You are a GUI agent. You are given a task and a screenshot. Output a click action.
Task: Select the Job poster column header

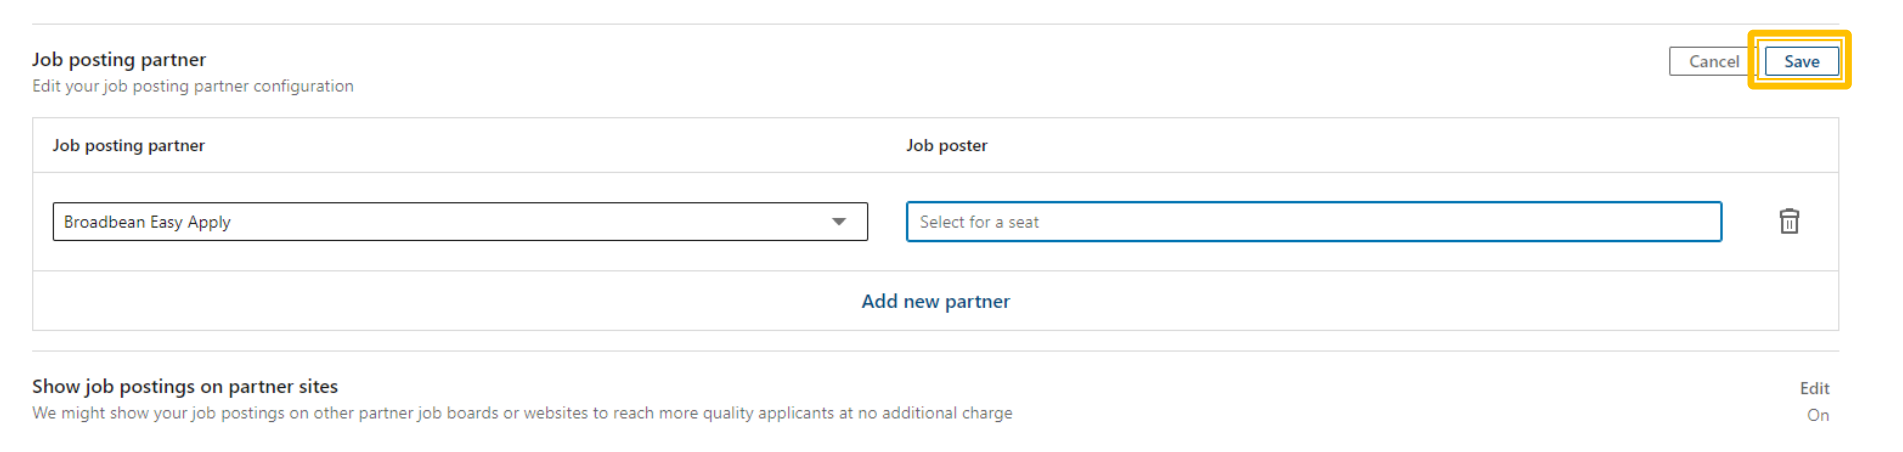(x=946, y=145)
